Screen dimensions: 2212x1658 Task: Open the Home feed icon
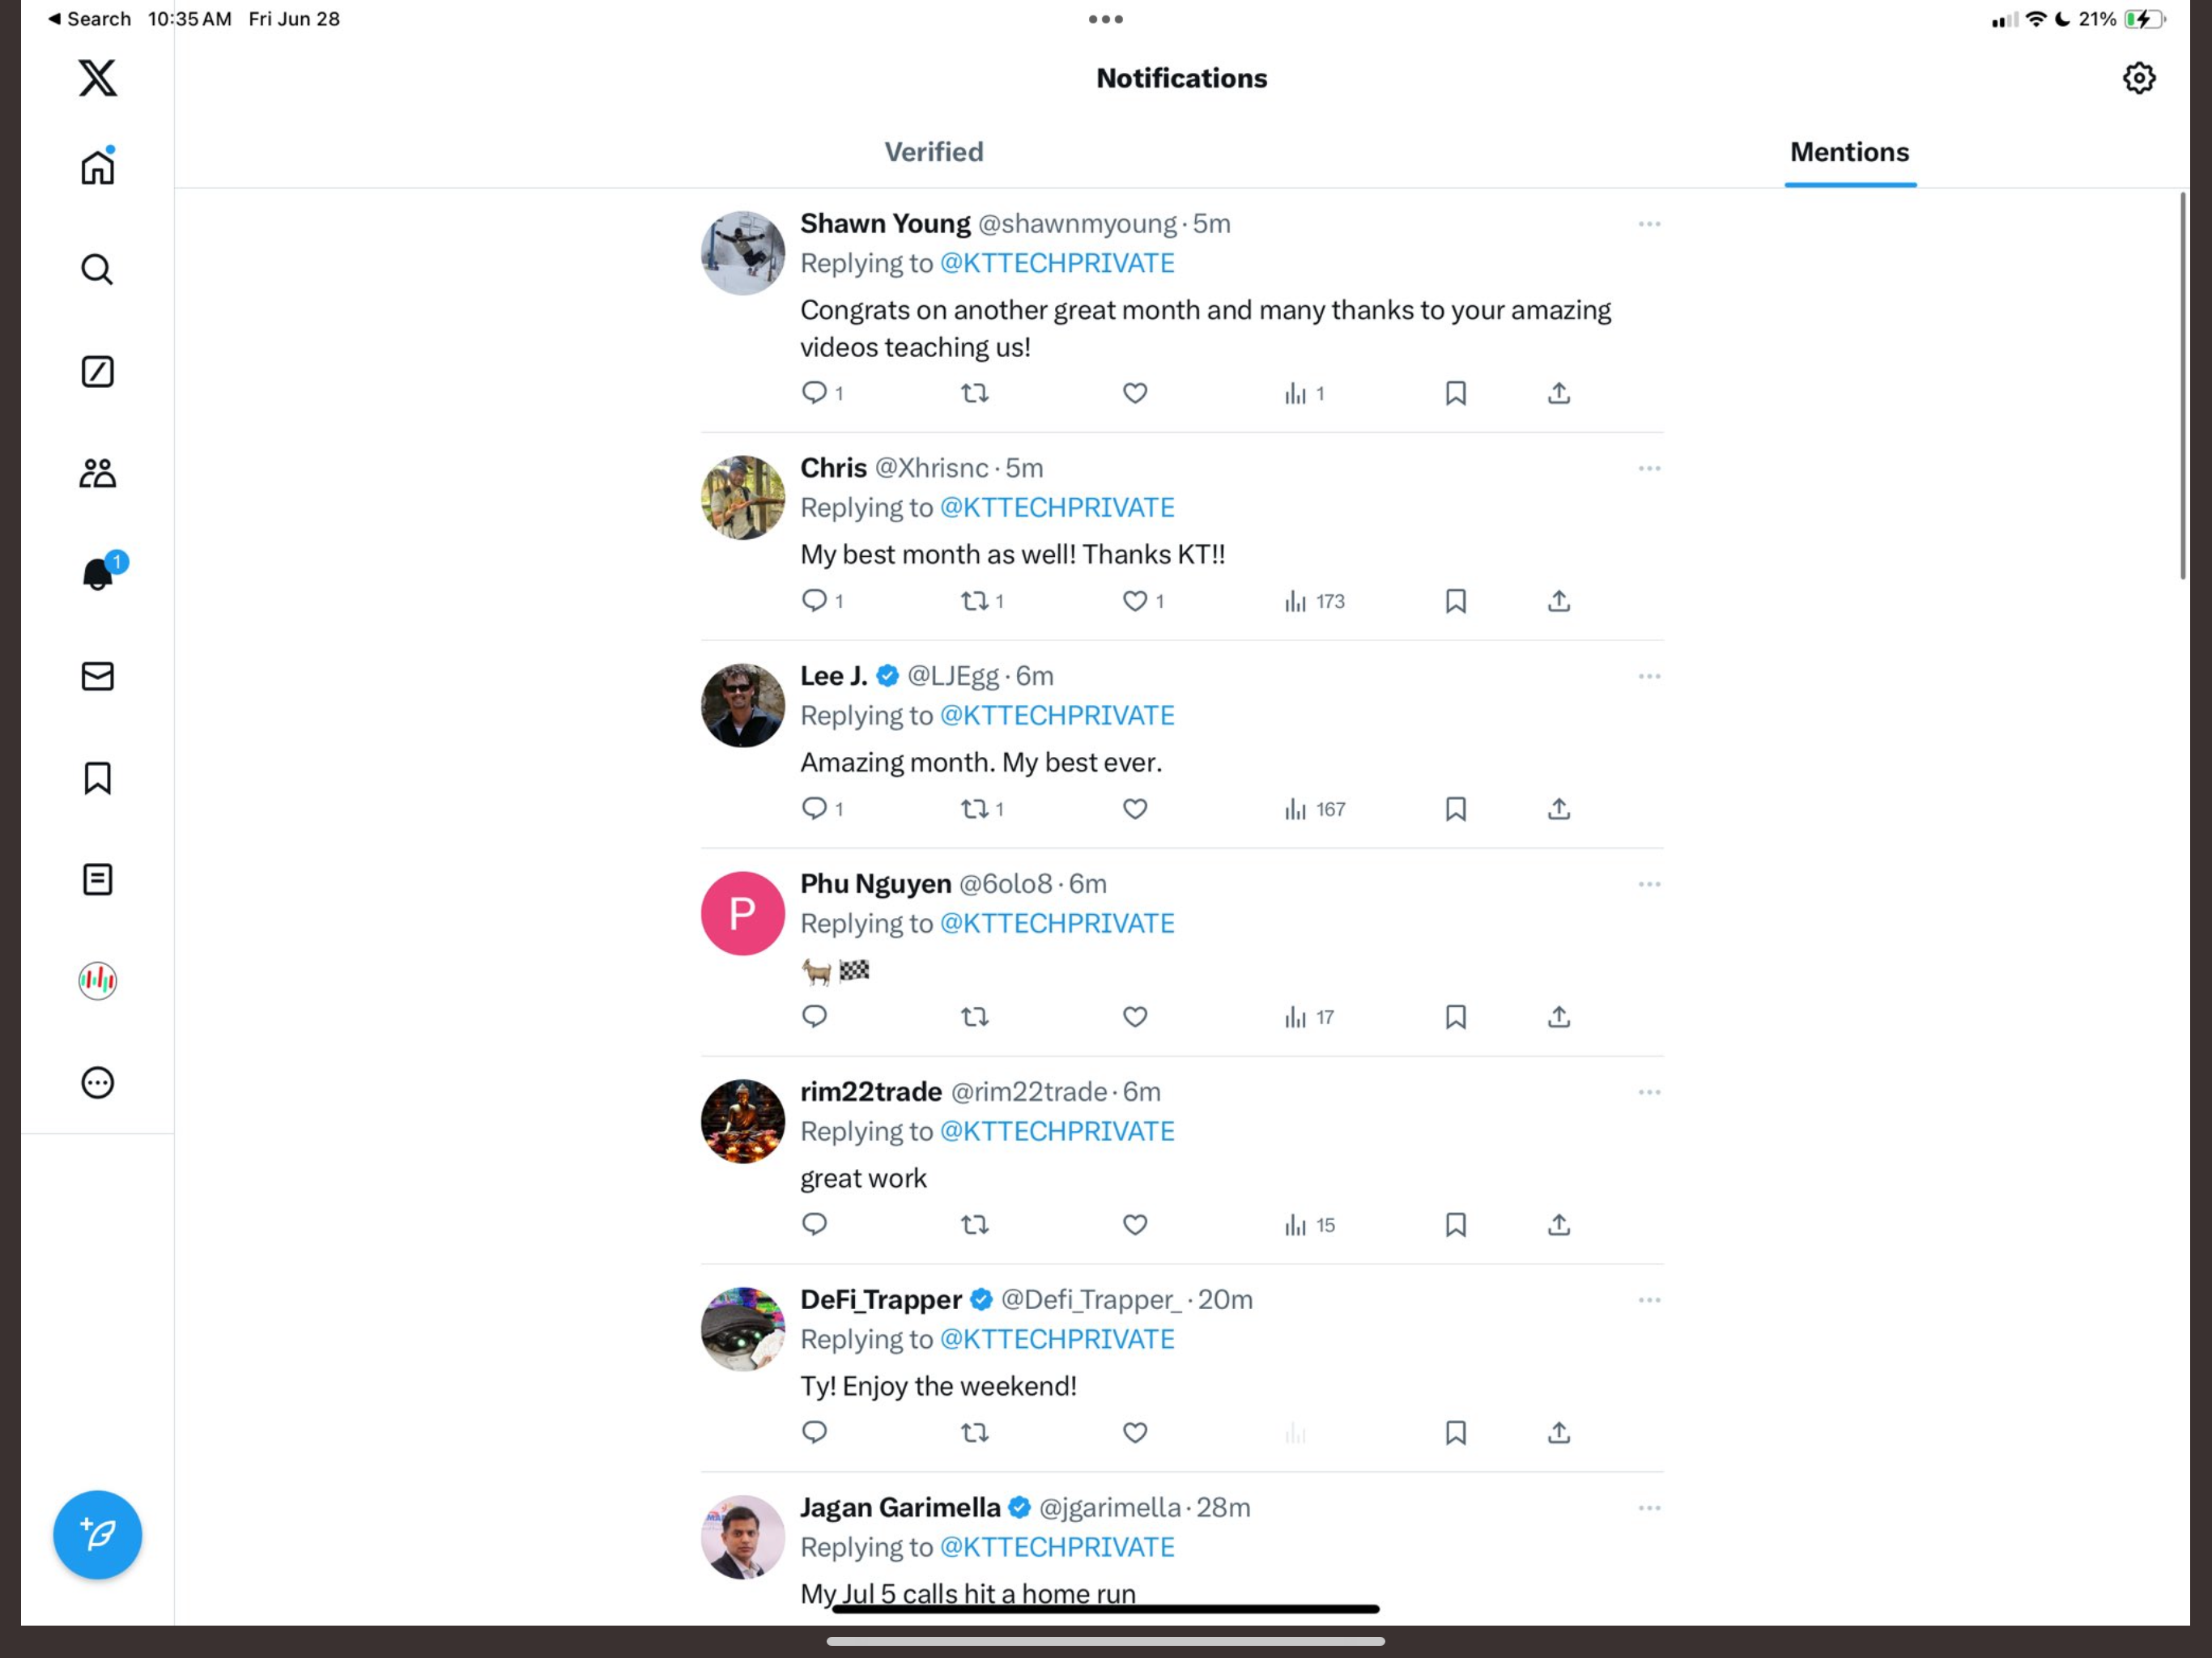coord(97,167)
